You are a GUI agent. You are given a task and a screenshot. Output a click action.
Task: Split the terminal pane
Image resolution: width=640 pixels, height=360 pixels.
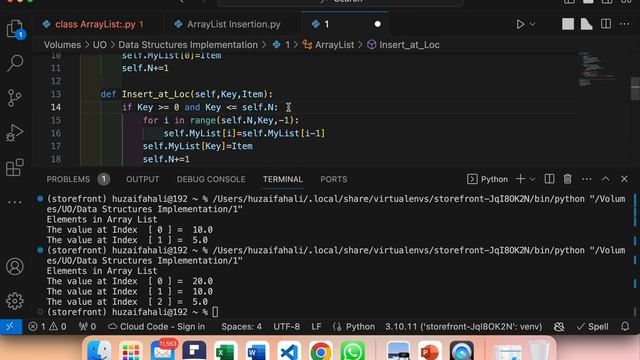pos(549,179)
